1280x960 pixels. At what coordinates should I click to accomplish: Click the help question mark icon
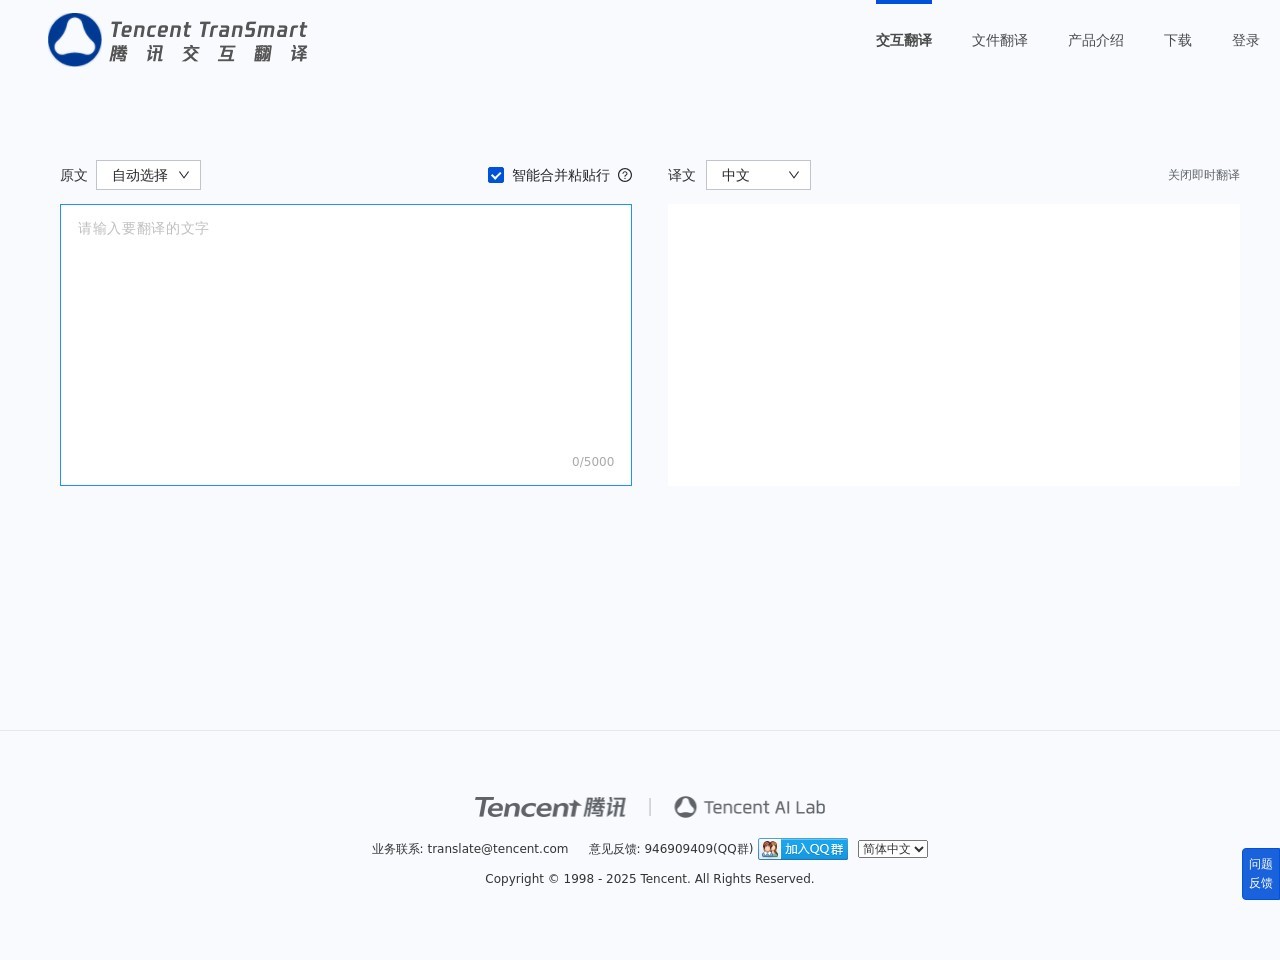(x=625, y=175)
